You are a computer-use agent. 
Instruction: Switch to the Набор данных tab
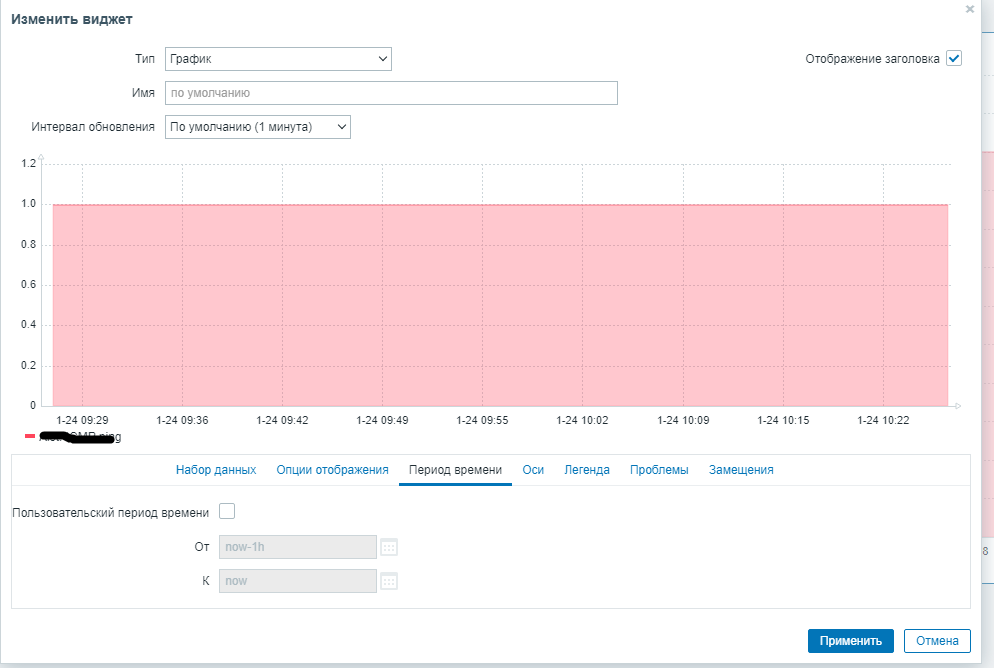(x=216, y=470)
